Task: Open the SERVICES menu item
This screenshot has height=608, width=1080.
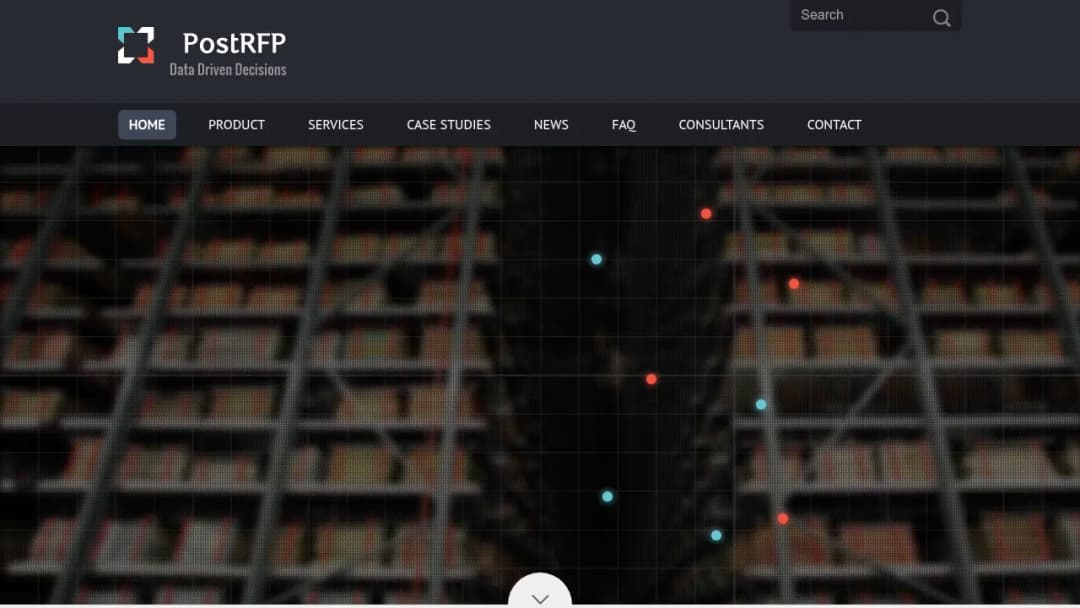Action: pyautogui.click(x=335, y=125)
